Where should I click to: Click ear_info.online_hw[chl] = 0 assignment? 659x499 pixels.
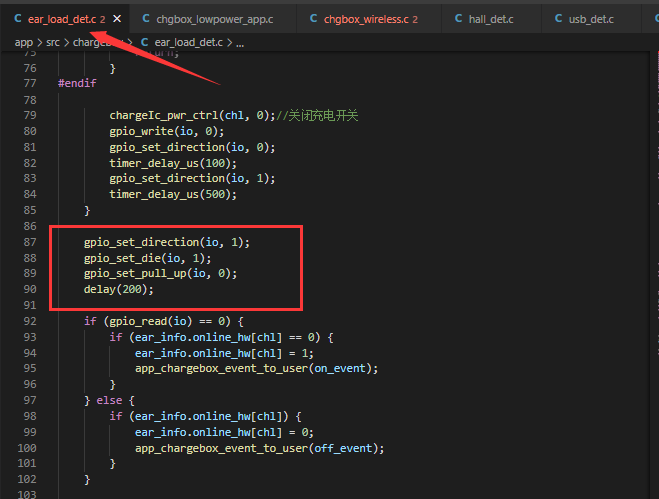(x=224, y=433)
